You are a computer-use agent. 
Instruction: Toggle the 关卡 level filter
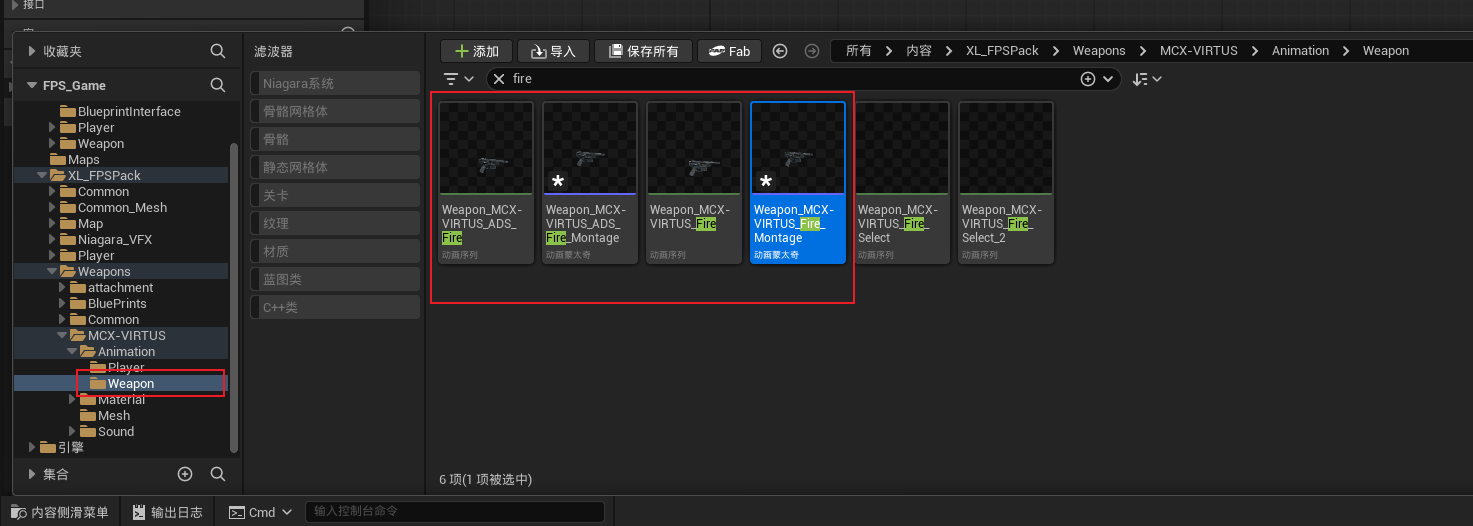pos(335,195)
